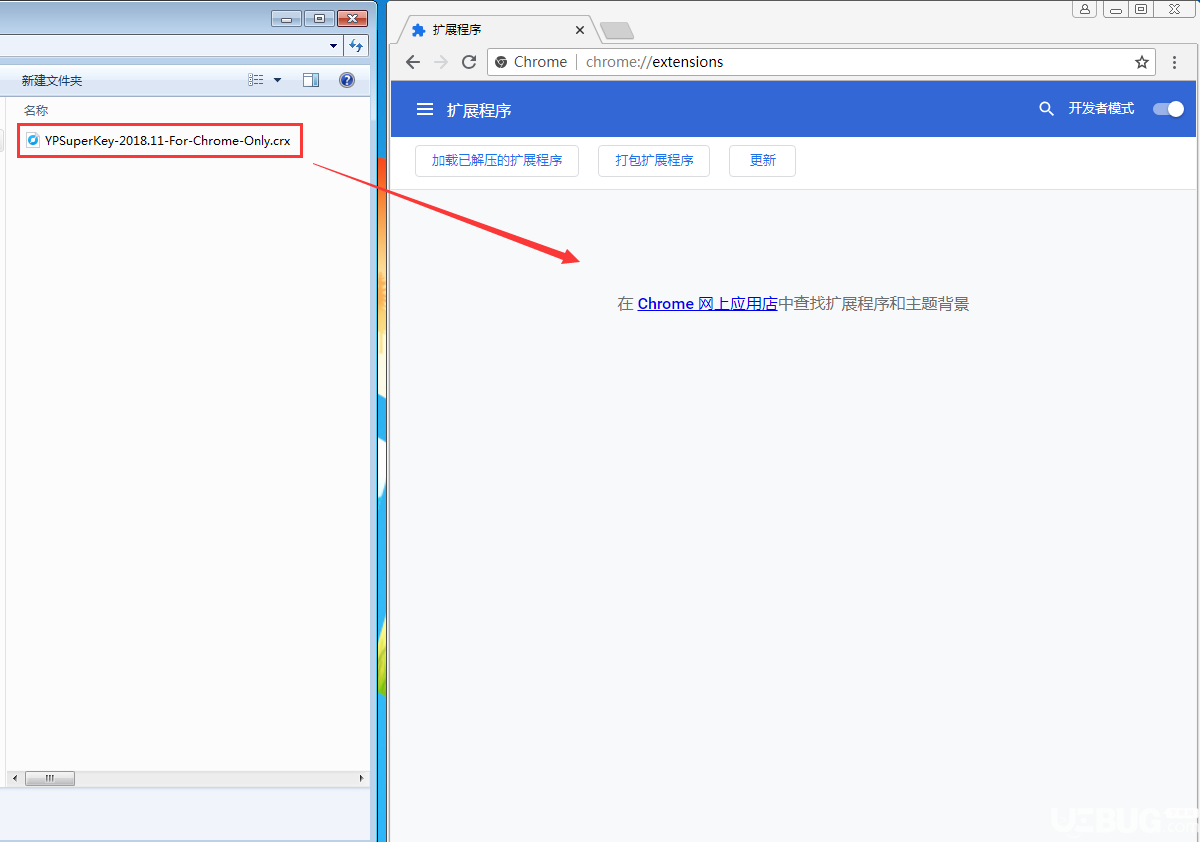1200x842 pixels.
Task: Maximize the Explorer window
Action: [x=319, y=18]
